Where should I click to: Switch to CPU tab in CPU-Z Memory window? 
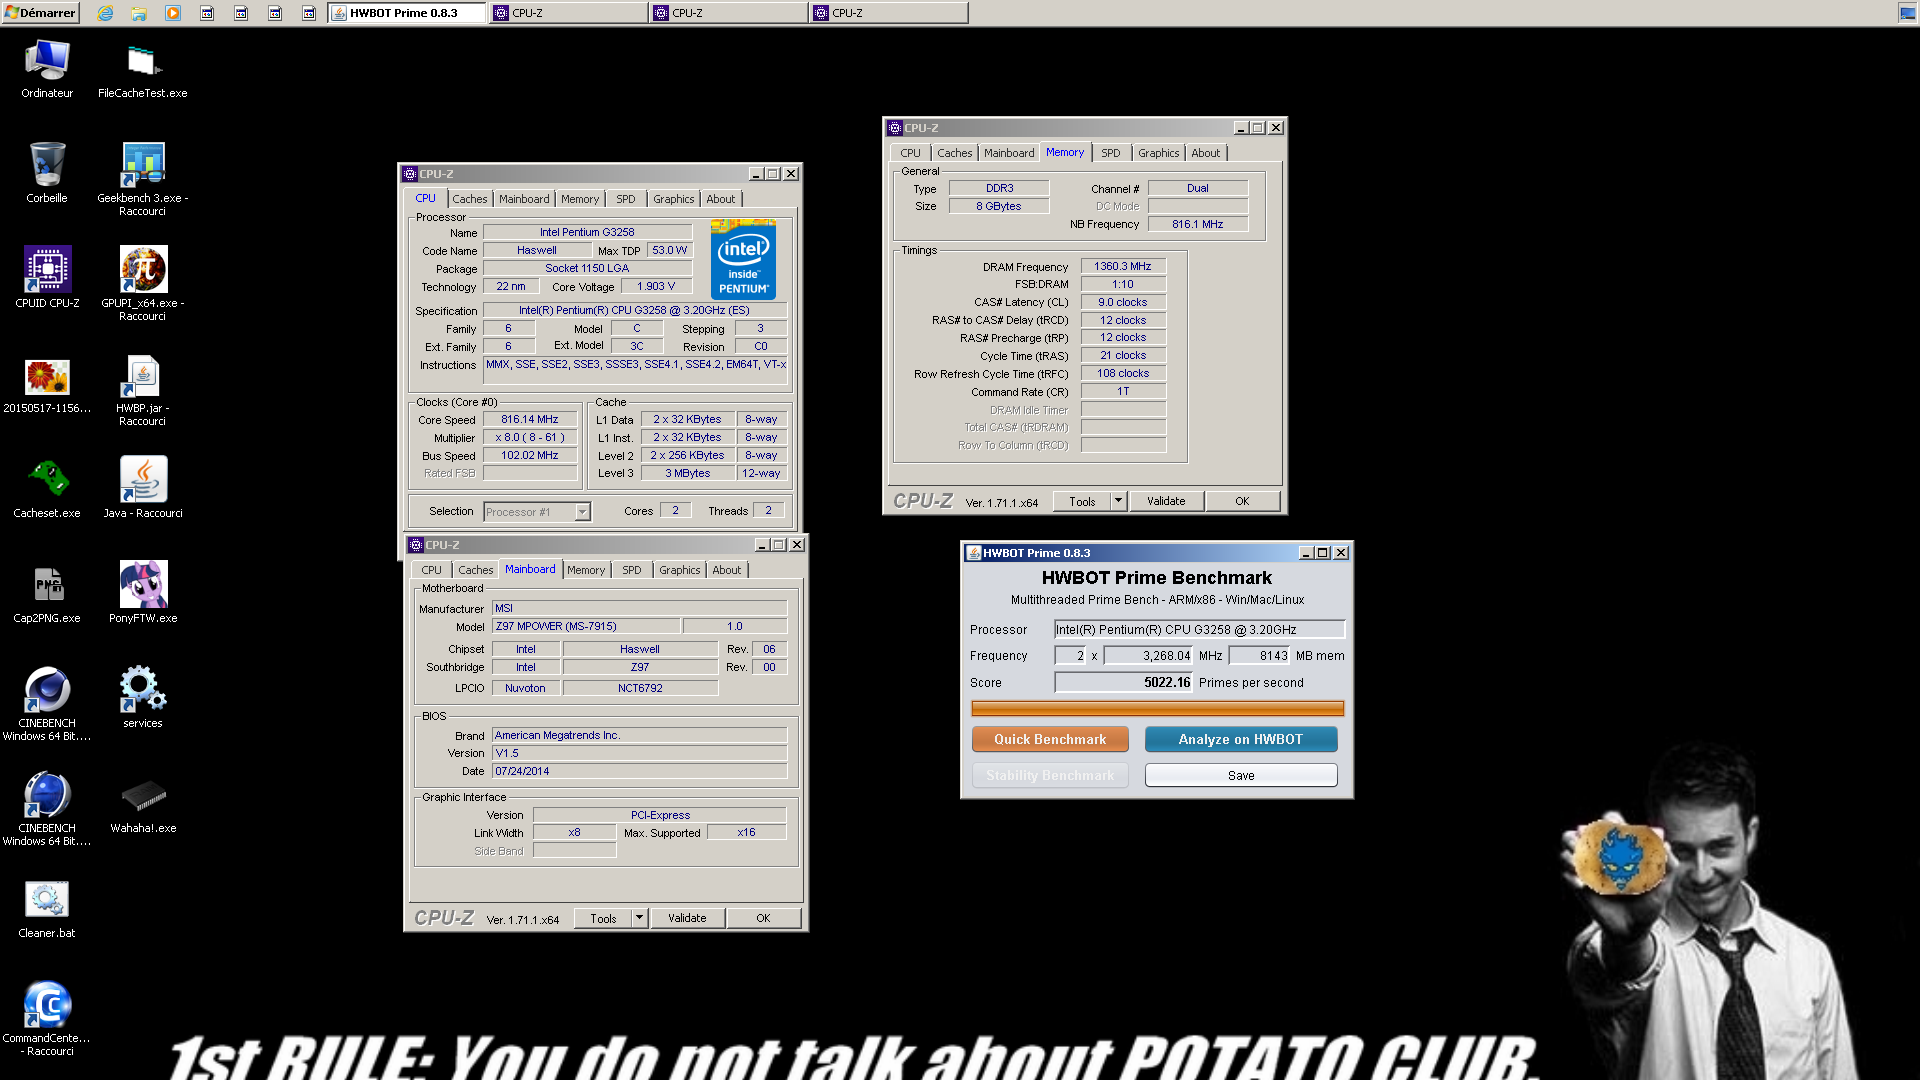(910, 153)
